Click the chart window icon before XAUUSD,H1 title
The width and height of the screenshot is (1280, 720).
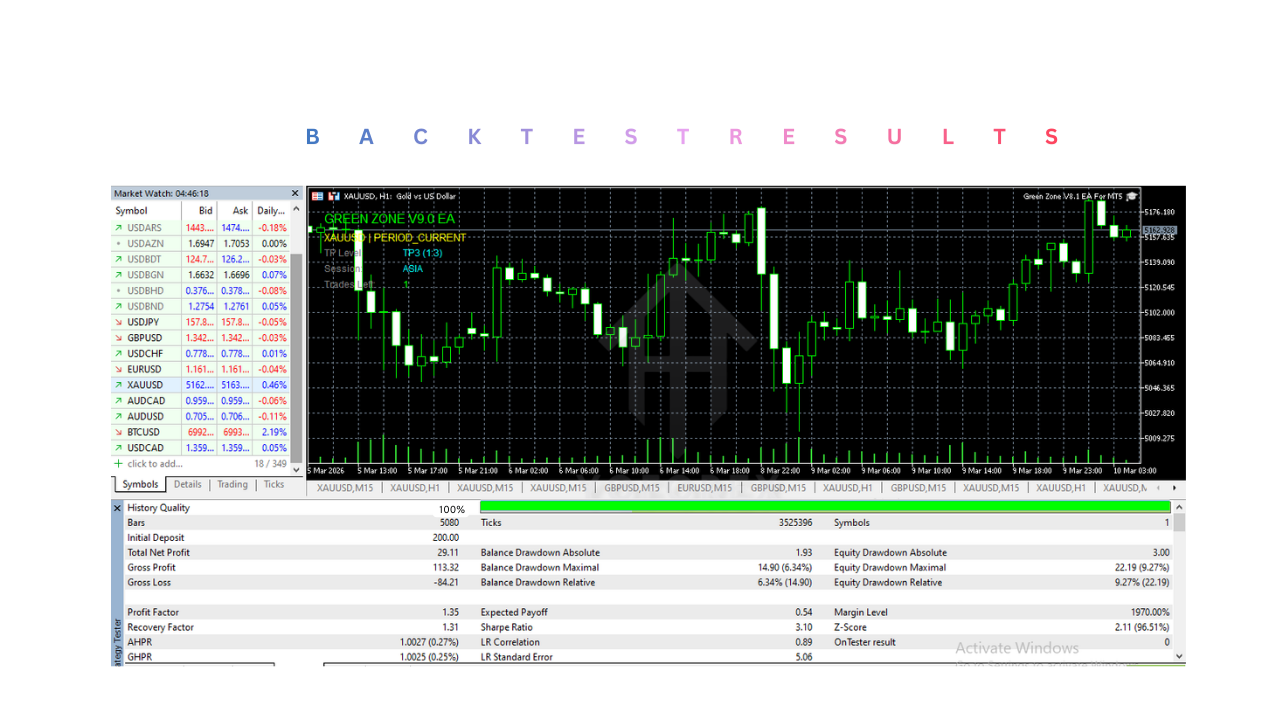tap(318, 196)
